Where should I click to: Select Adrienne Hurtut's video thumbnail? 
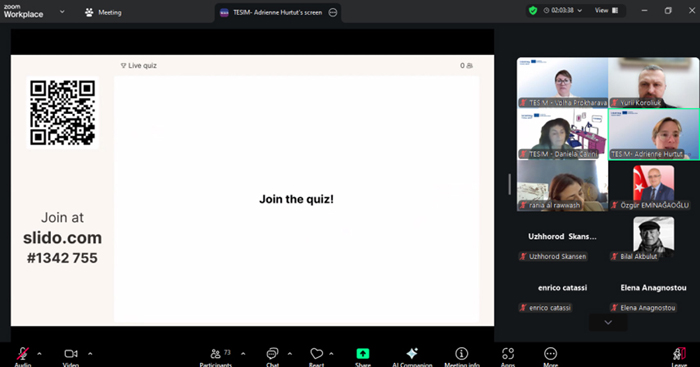[x=654, y=134]
